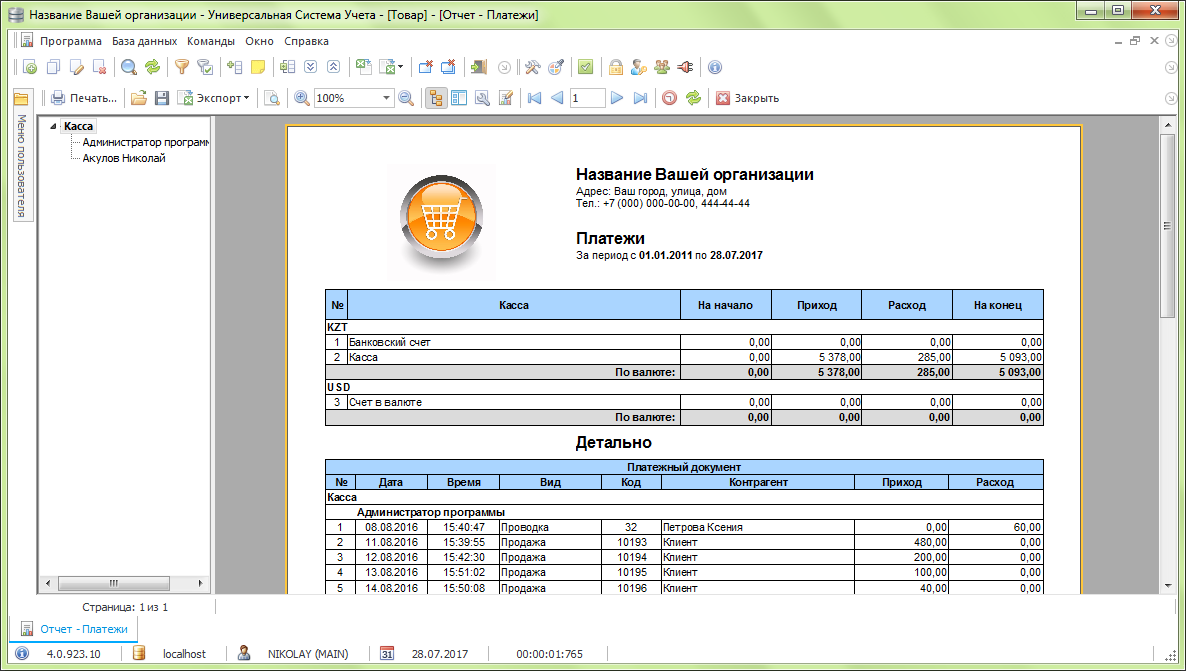Select Акулов Николай tree item
Image resolution: width=1186 pixels, height=671 pixels.
coord(124,158)
